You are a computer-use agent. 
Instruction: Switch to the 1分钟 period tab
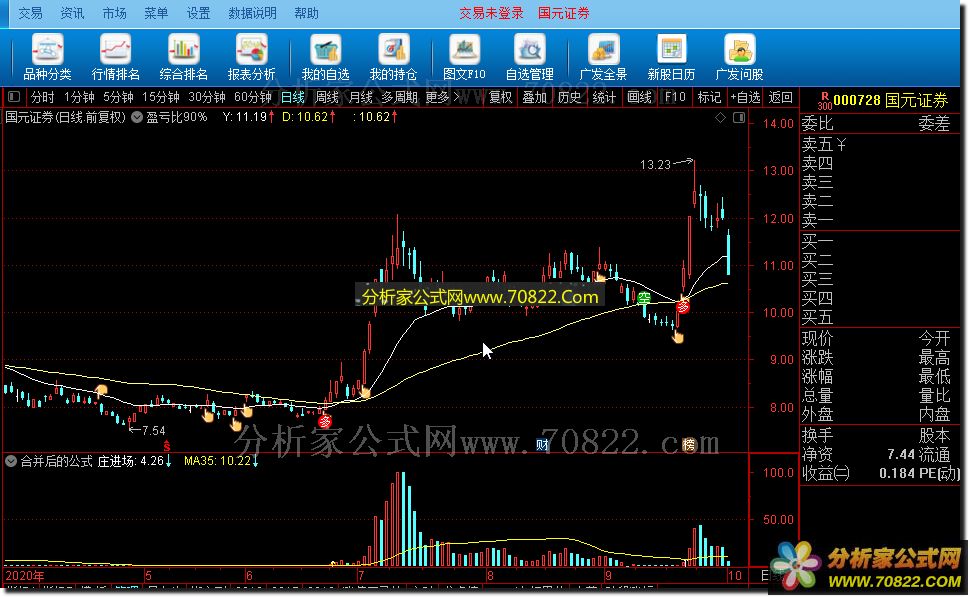click(x=79, y=97)
